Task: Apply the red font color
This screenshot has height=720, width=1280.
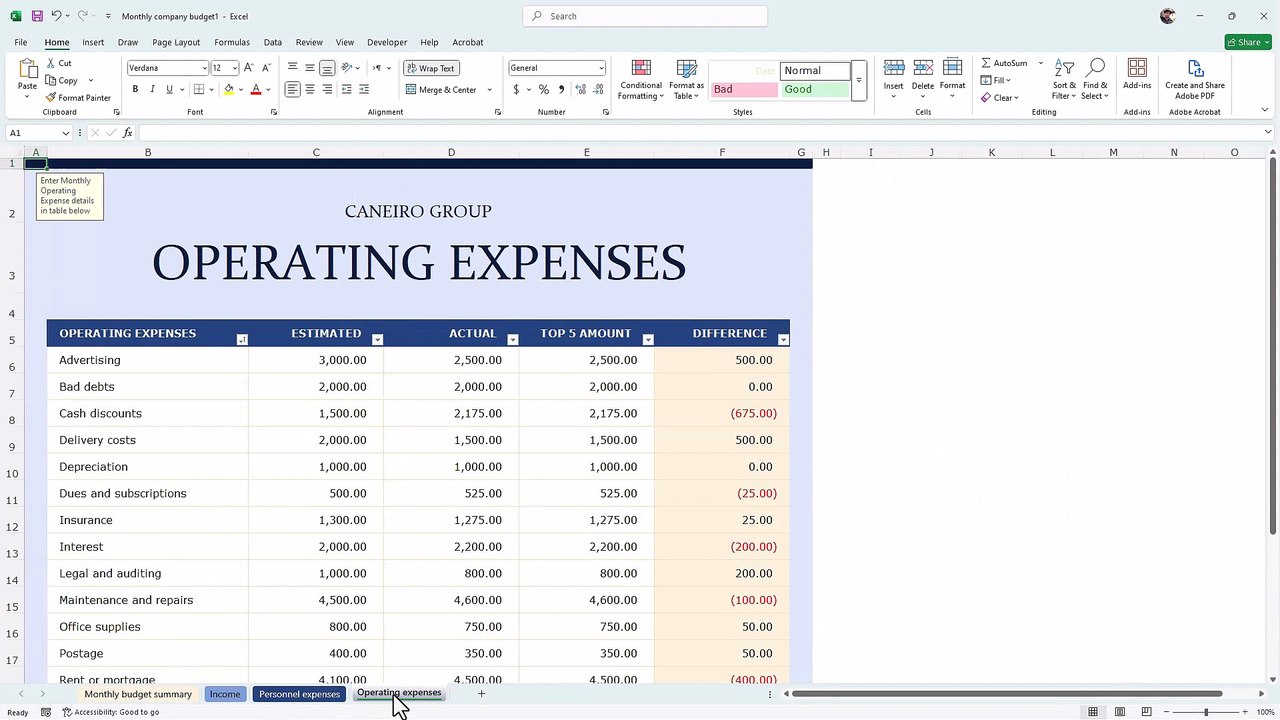Action: (256, 89)
